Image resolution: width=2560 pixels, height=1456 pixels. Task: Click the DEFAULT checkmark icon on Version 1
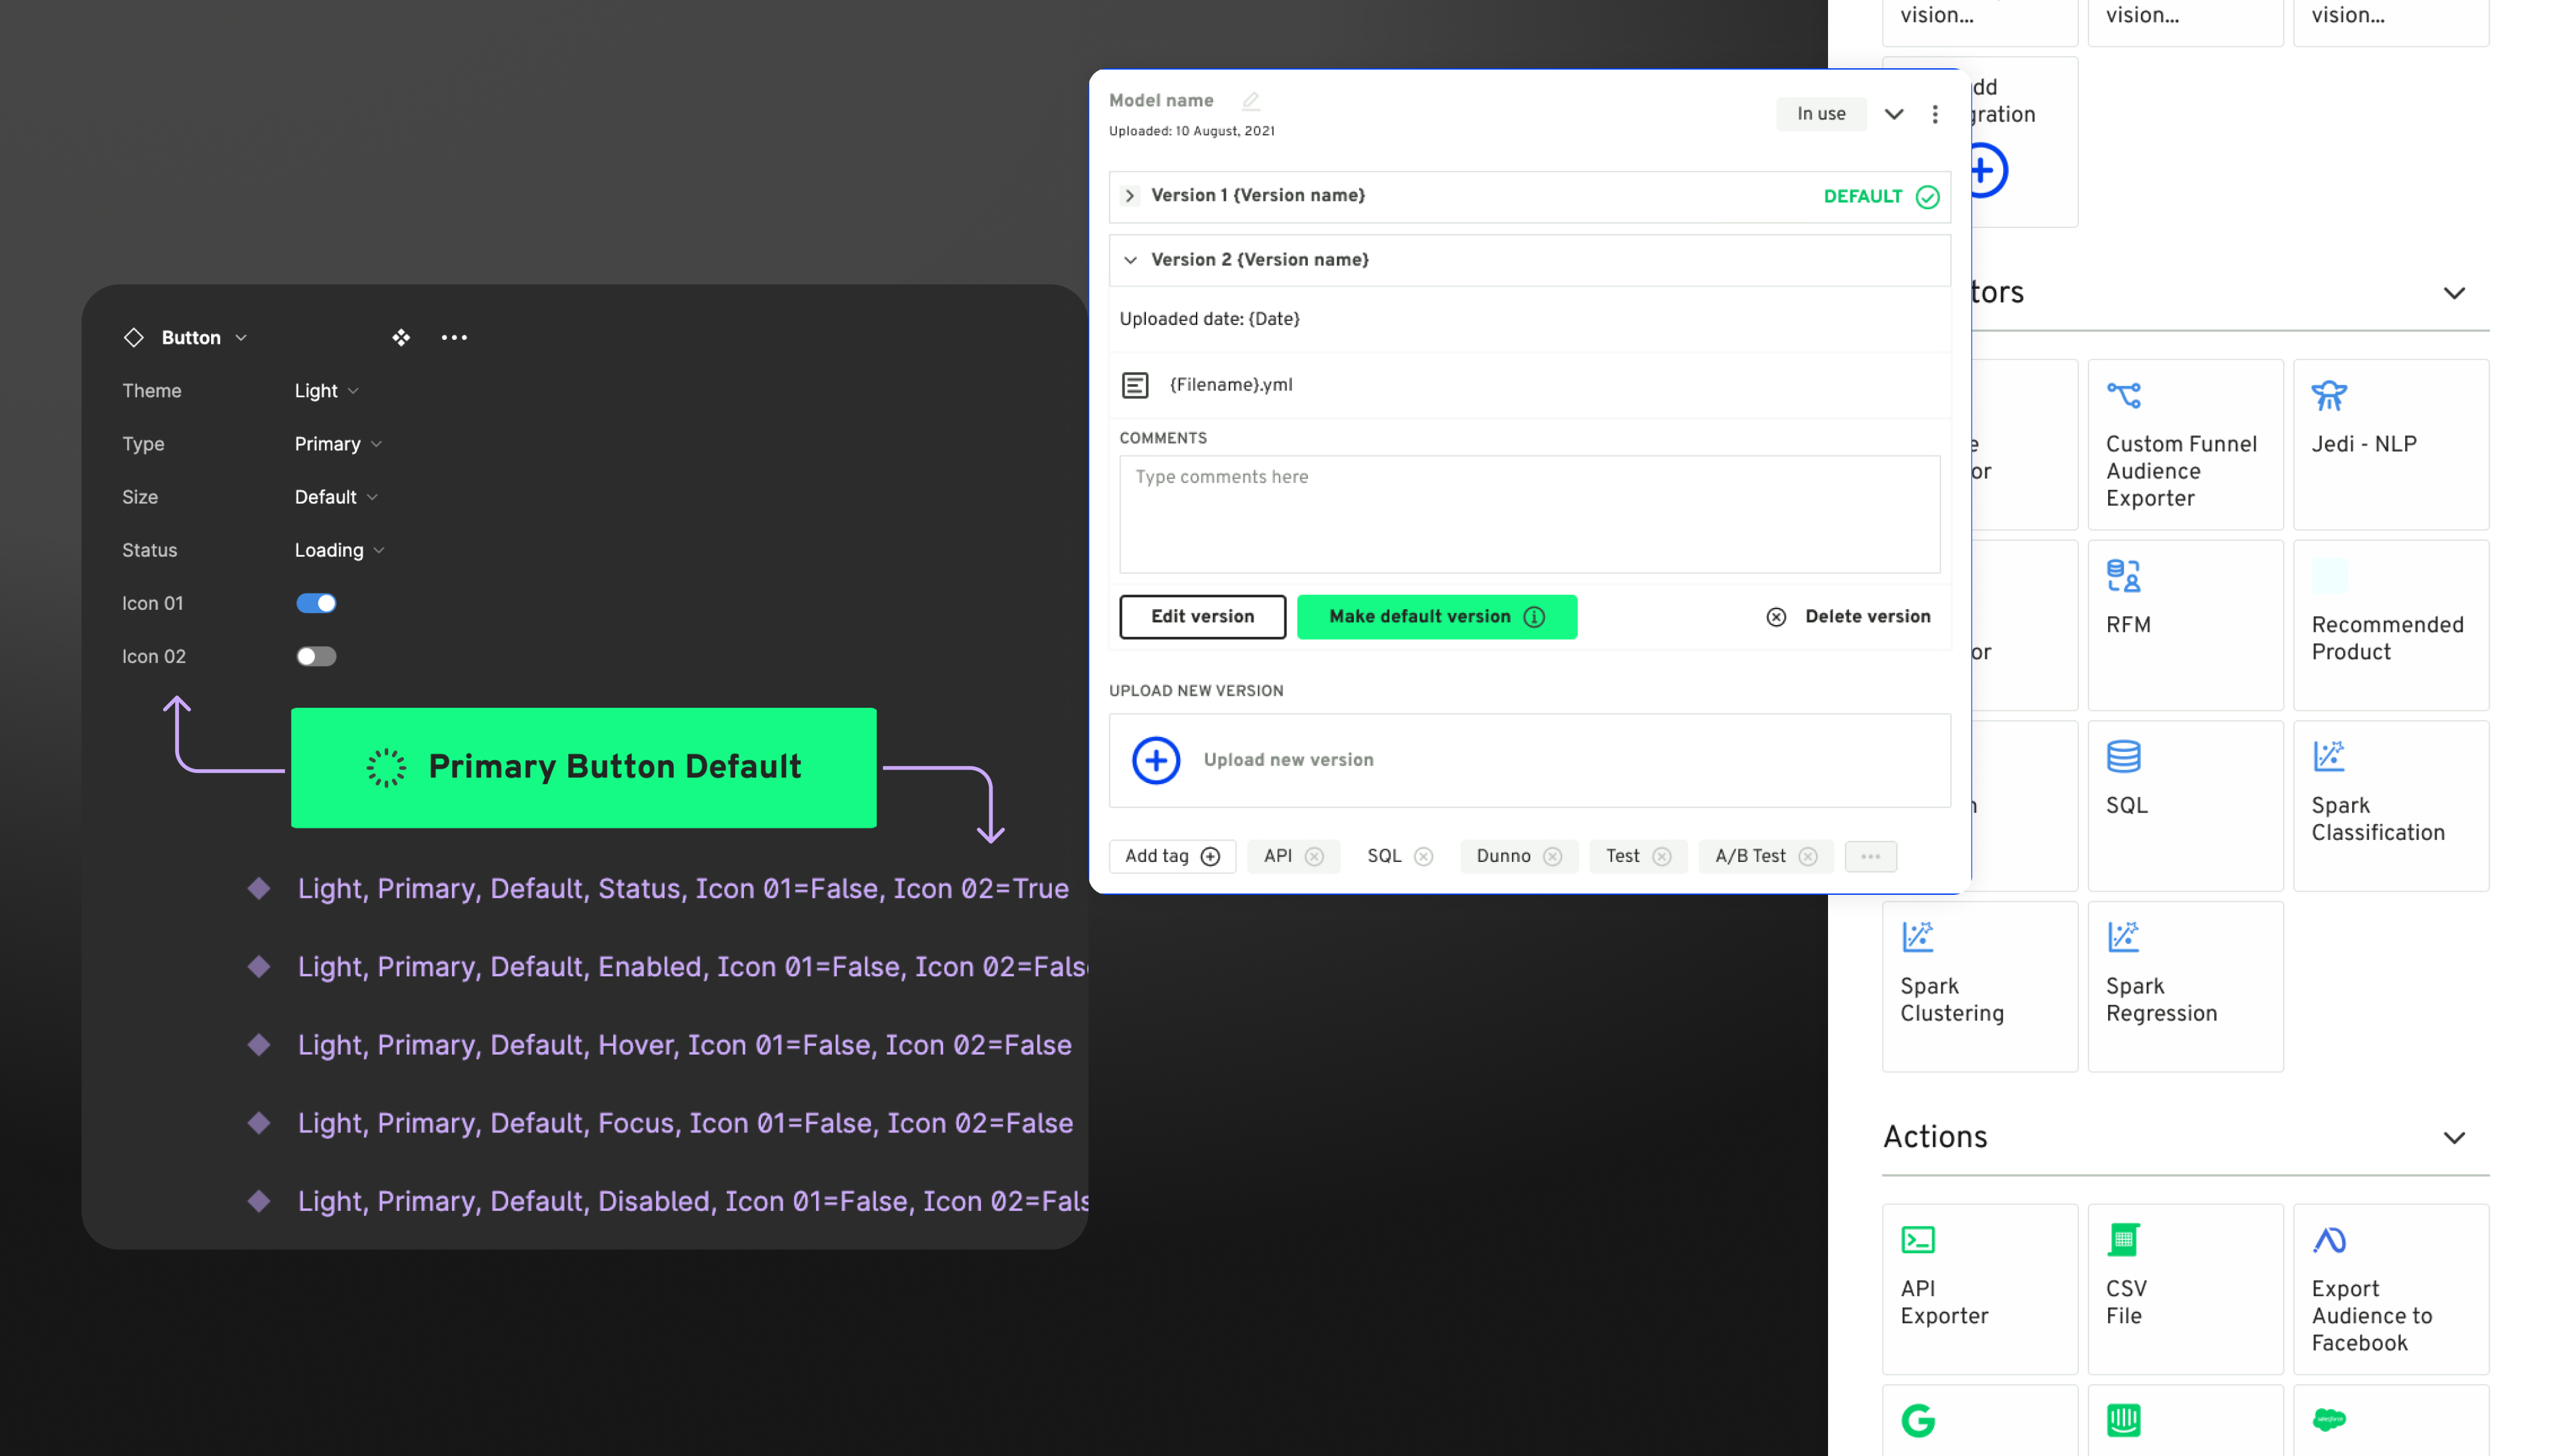pos(1927,197)
